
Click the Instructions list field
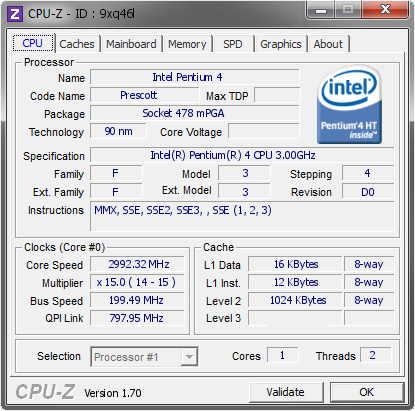[x=242, y=215]
